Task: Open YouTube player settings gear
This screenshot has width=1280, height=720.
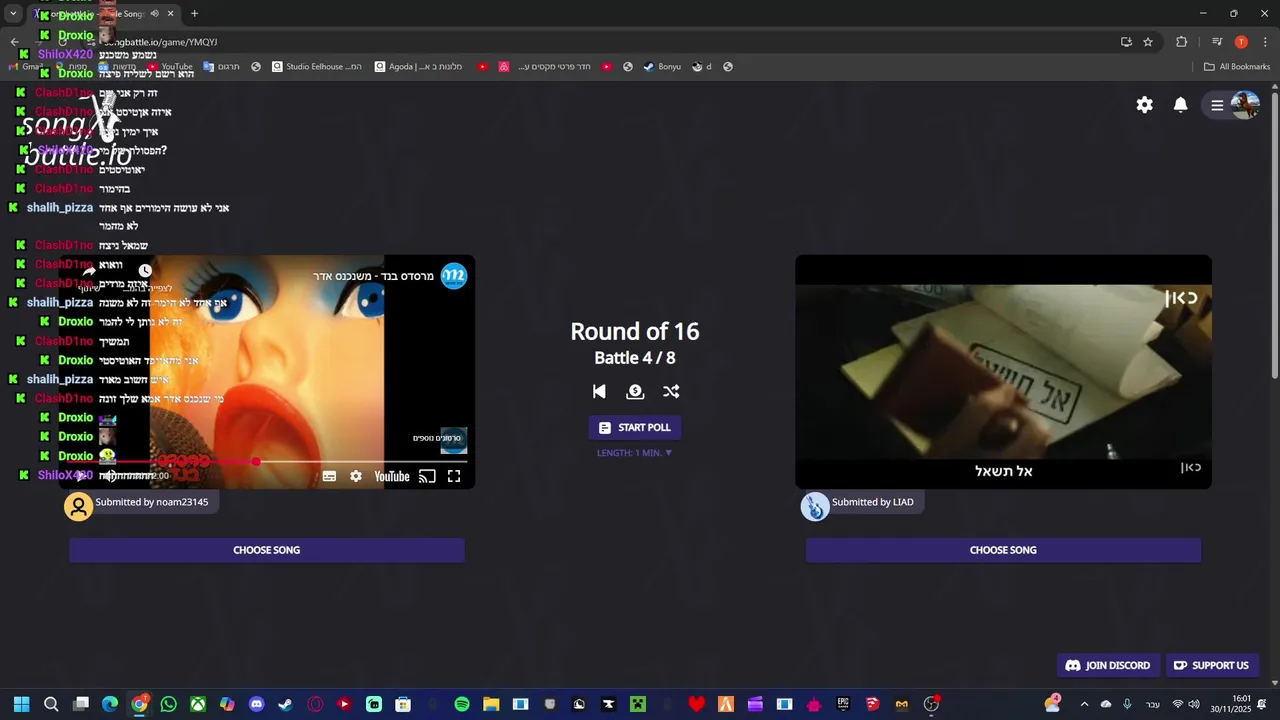Action: tap(356, 476)
